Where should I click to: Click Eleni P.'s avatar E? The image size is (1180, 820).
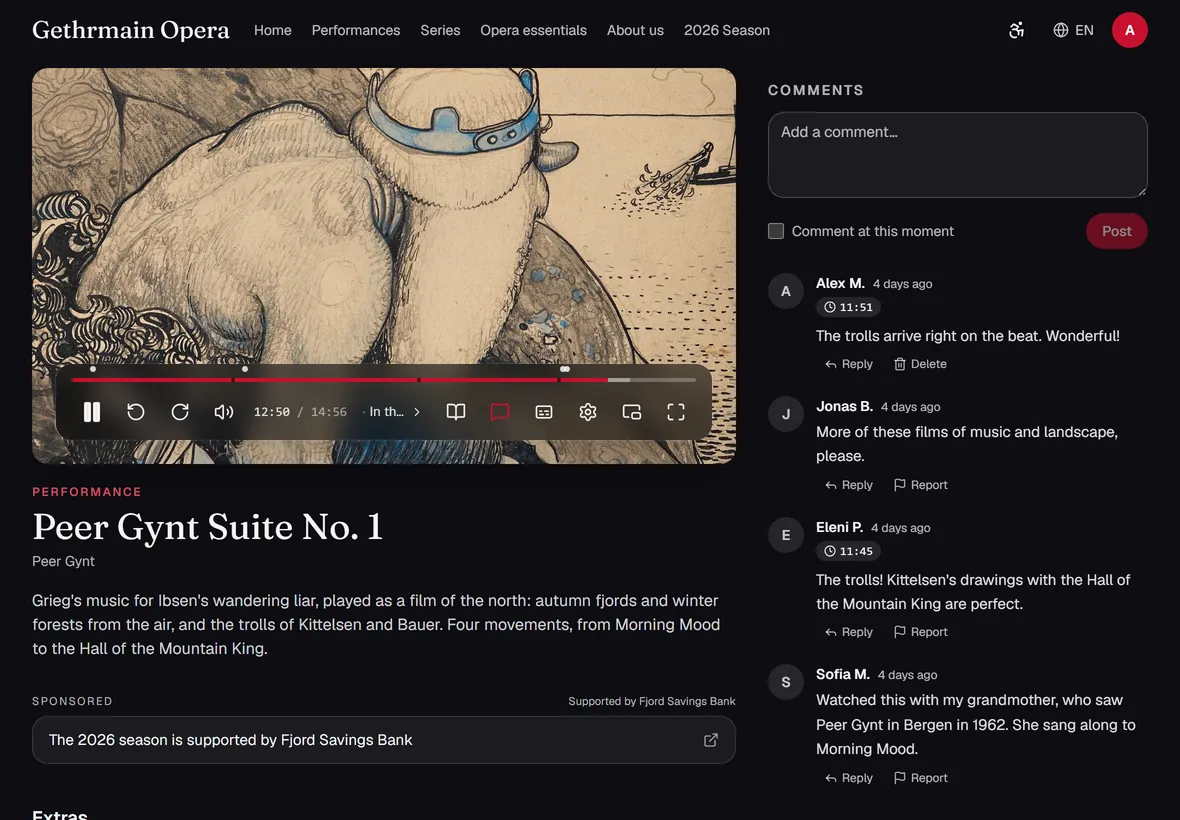pyautogui.click(x=786, y=535)
